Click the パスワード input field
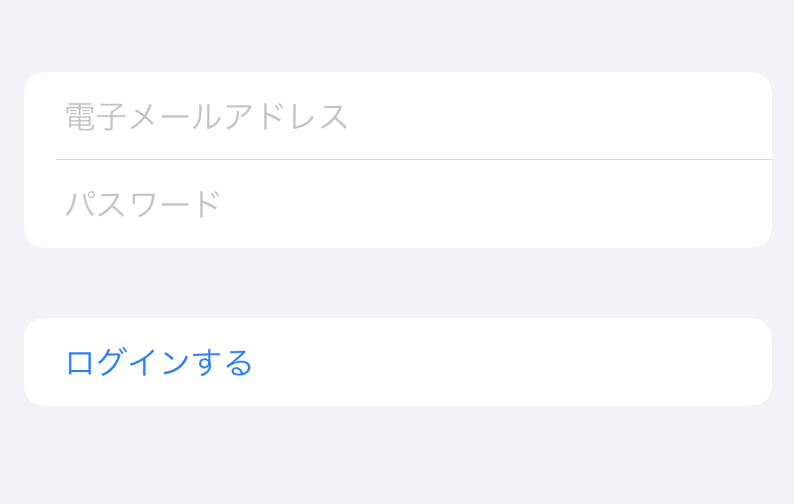The image size is (794, 504). coord(398,204)
